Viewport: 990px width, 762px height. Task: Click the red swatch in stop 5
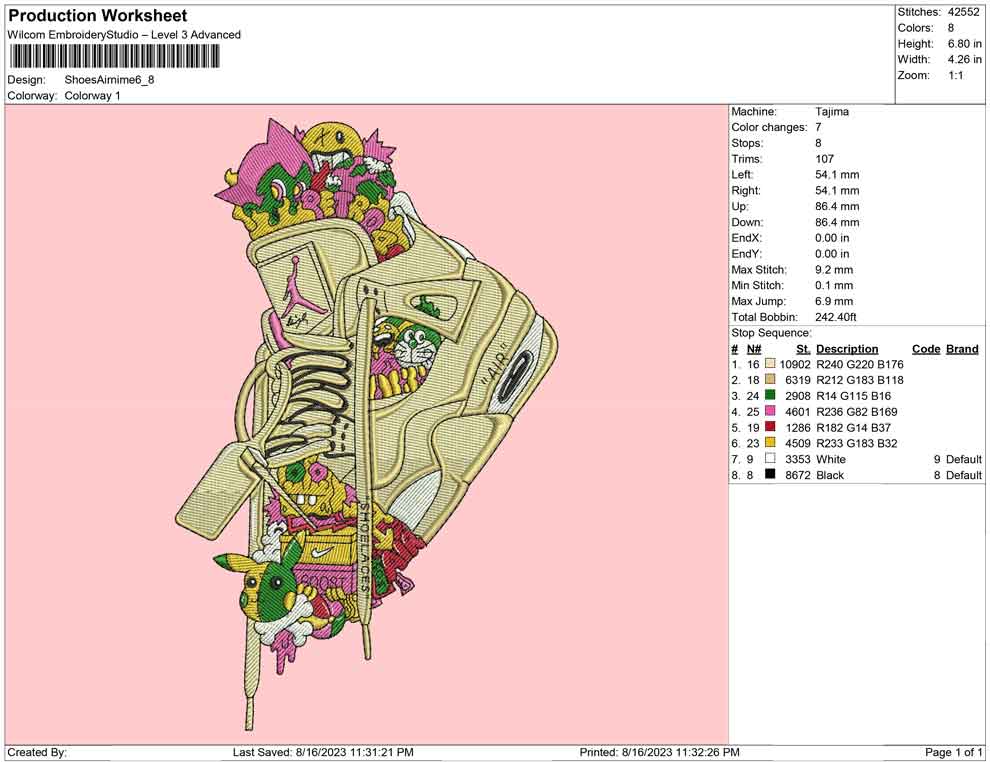click(x=770, y=428)
